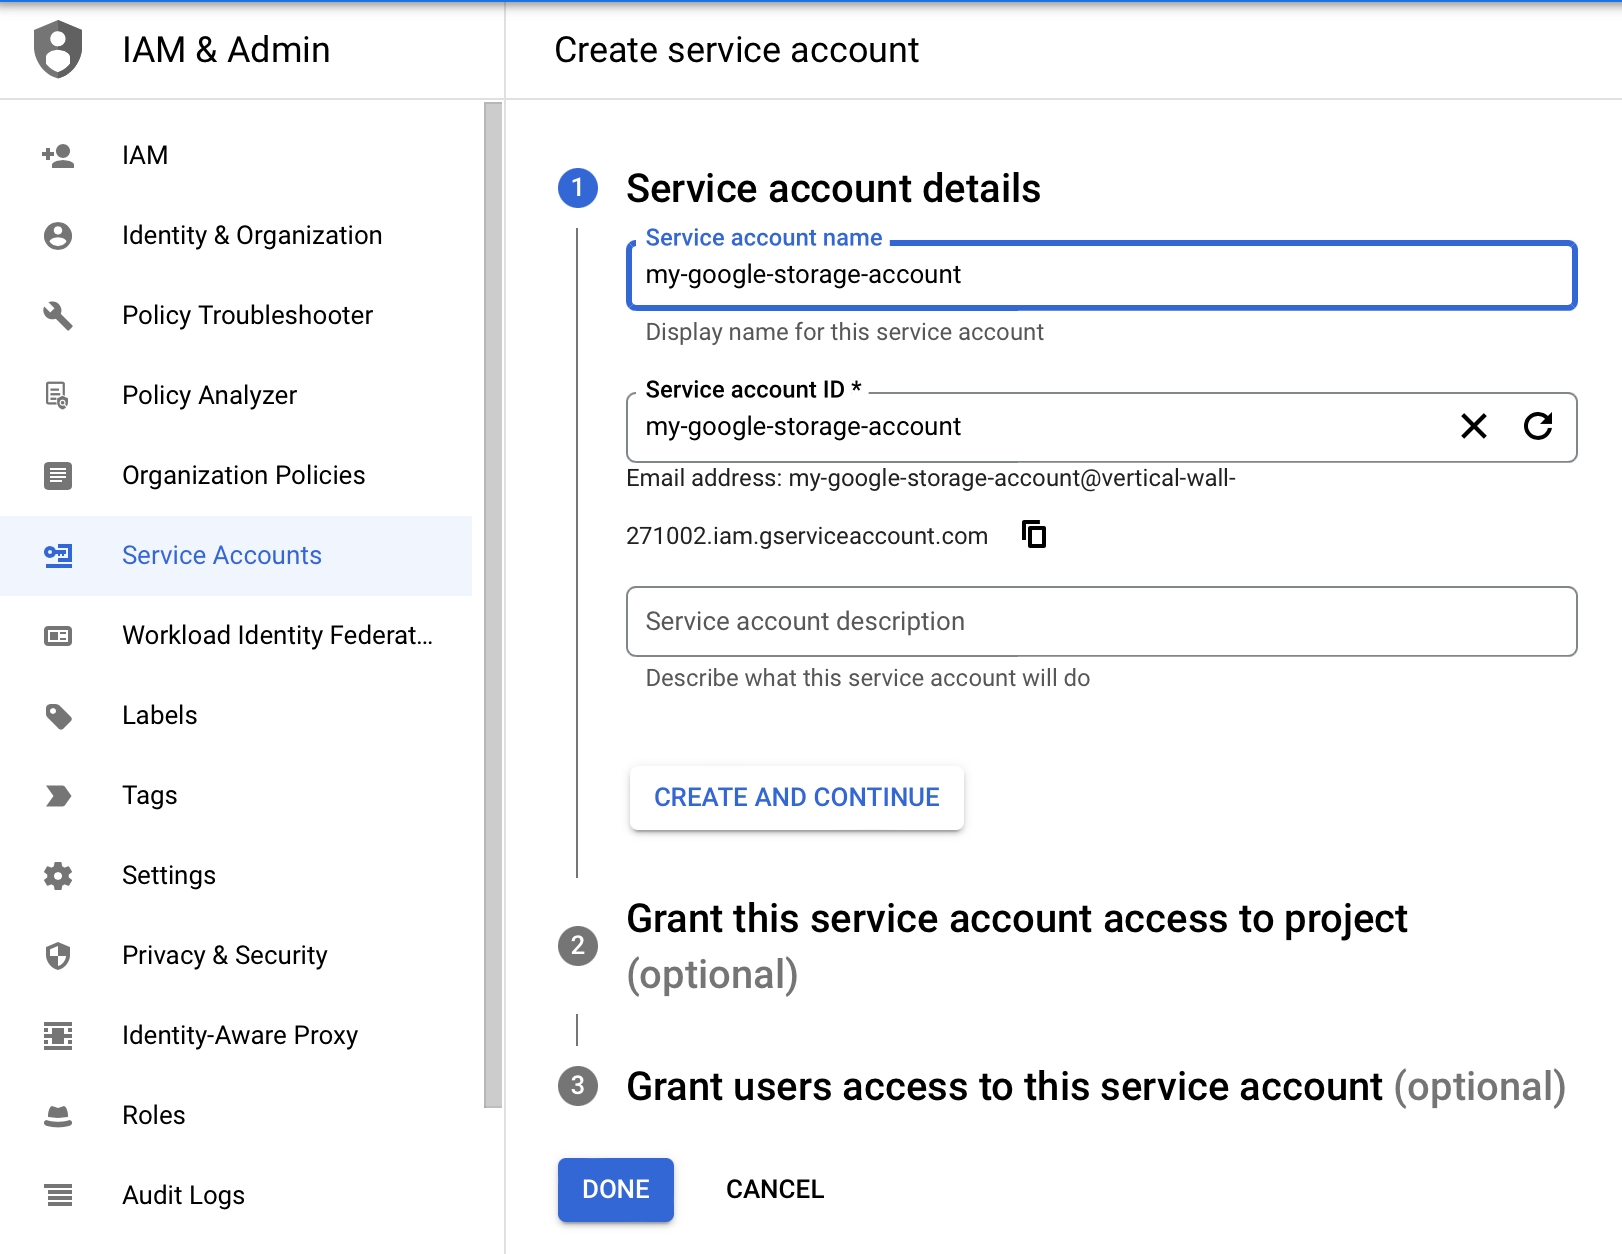This screenshot has height=1254, width=1622.
Task: Cancel the service account creation
Action: point(774,1190)
